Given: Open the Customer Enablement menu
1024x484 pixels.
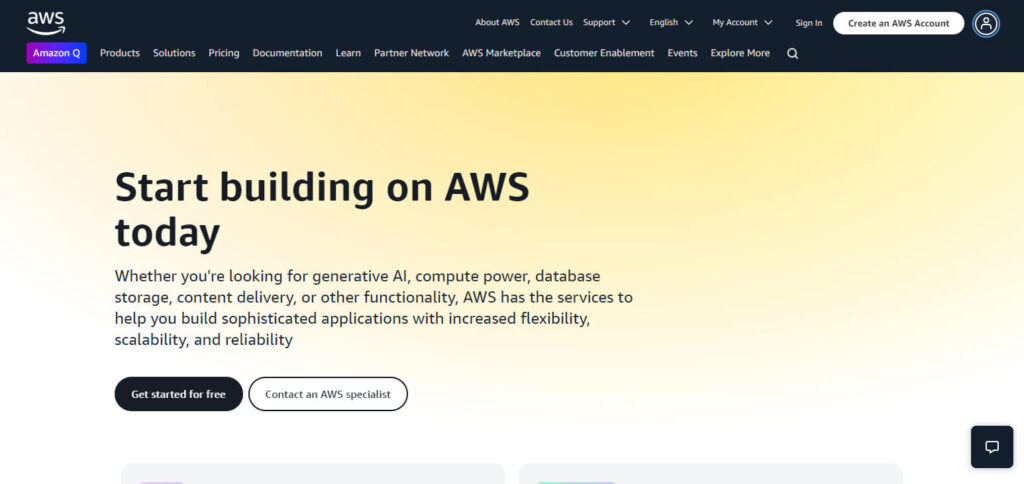Looking at the screenshot, I should point(604,53).
